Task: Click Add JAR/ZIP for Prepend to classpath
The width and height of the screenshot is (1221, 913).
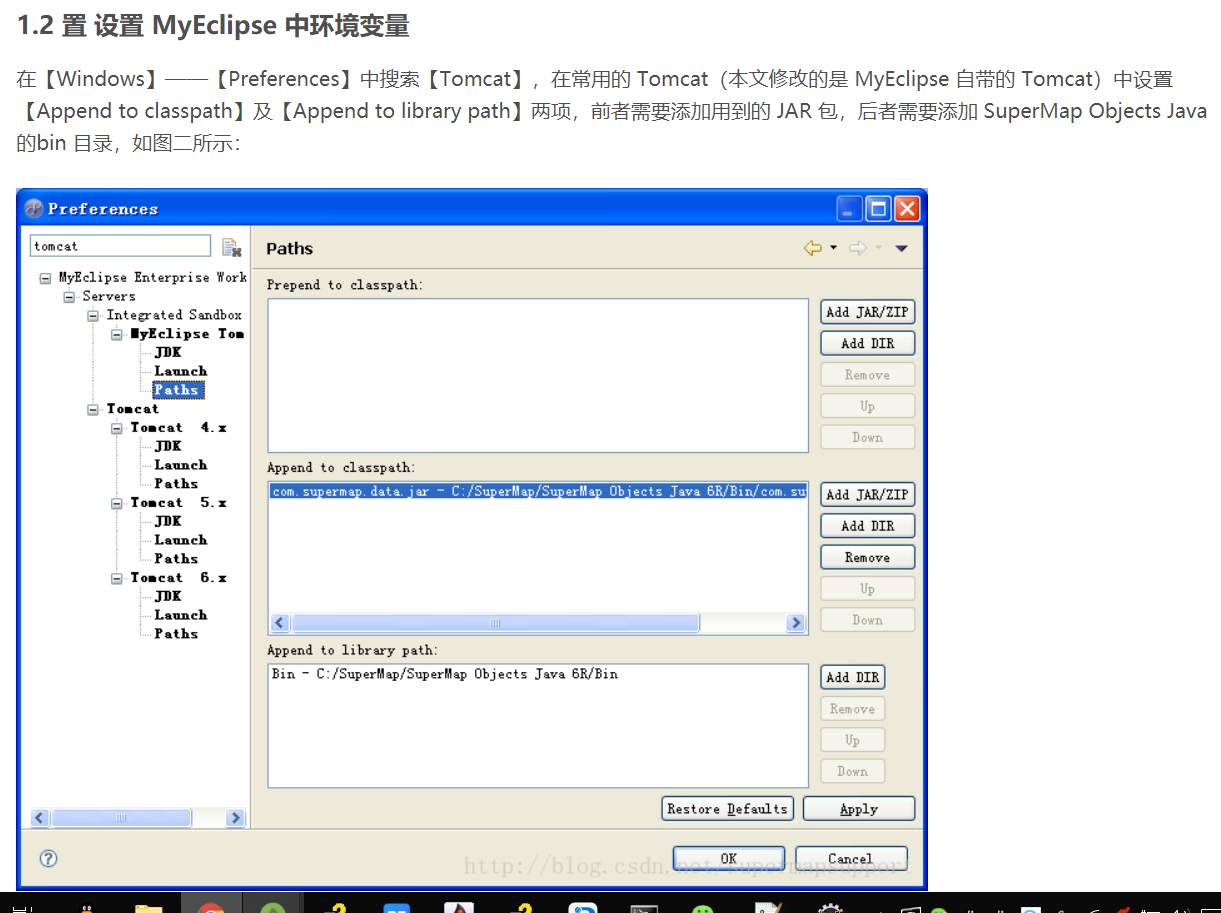Action: (867, 312)
